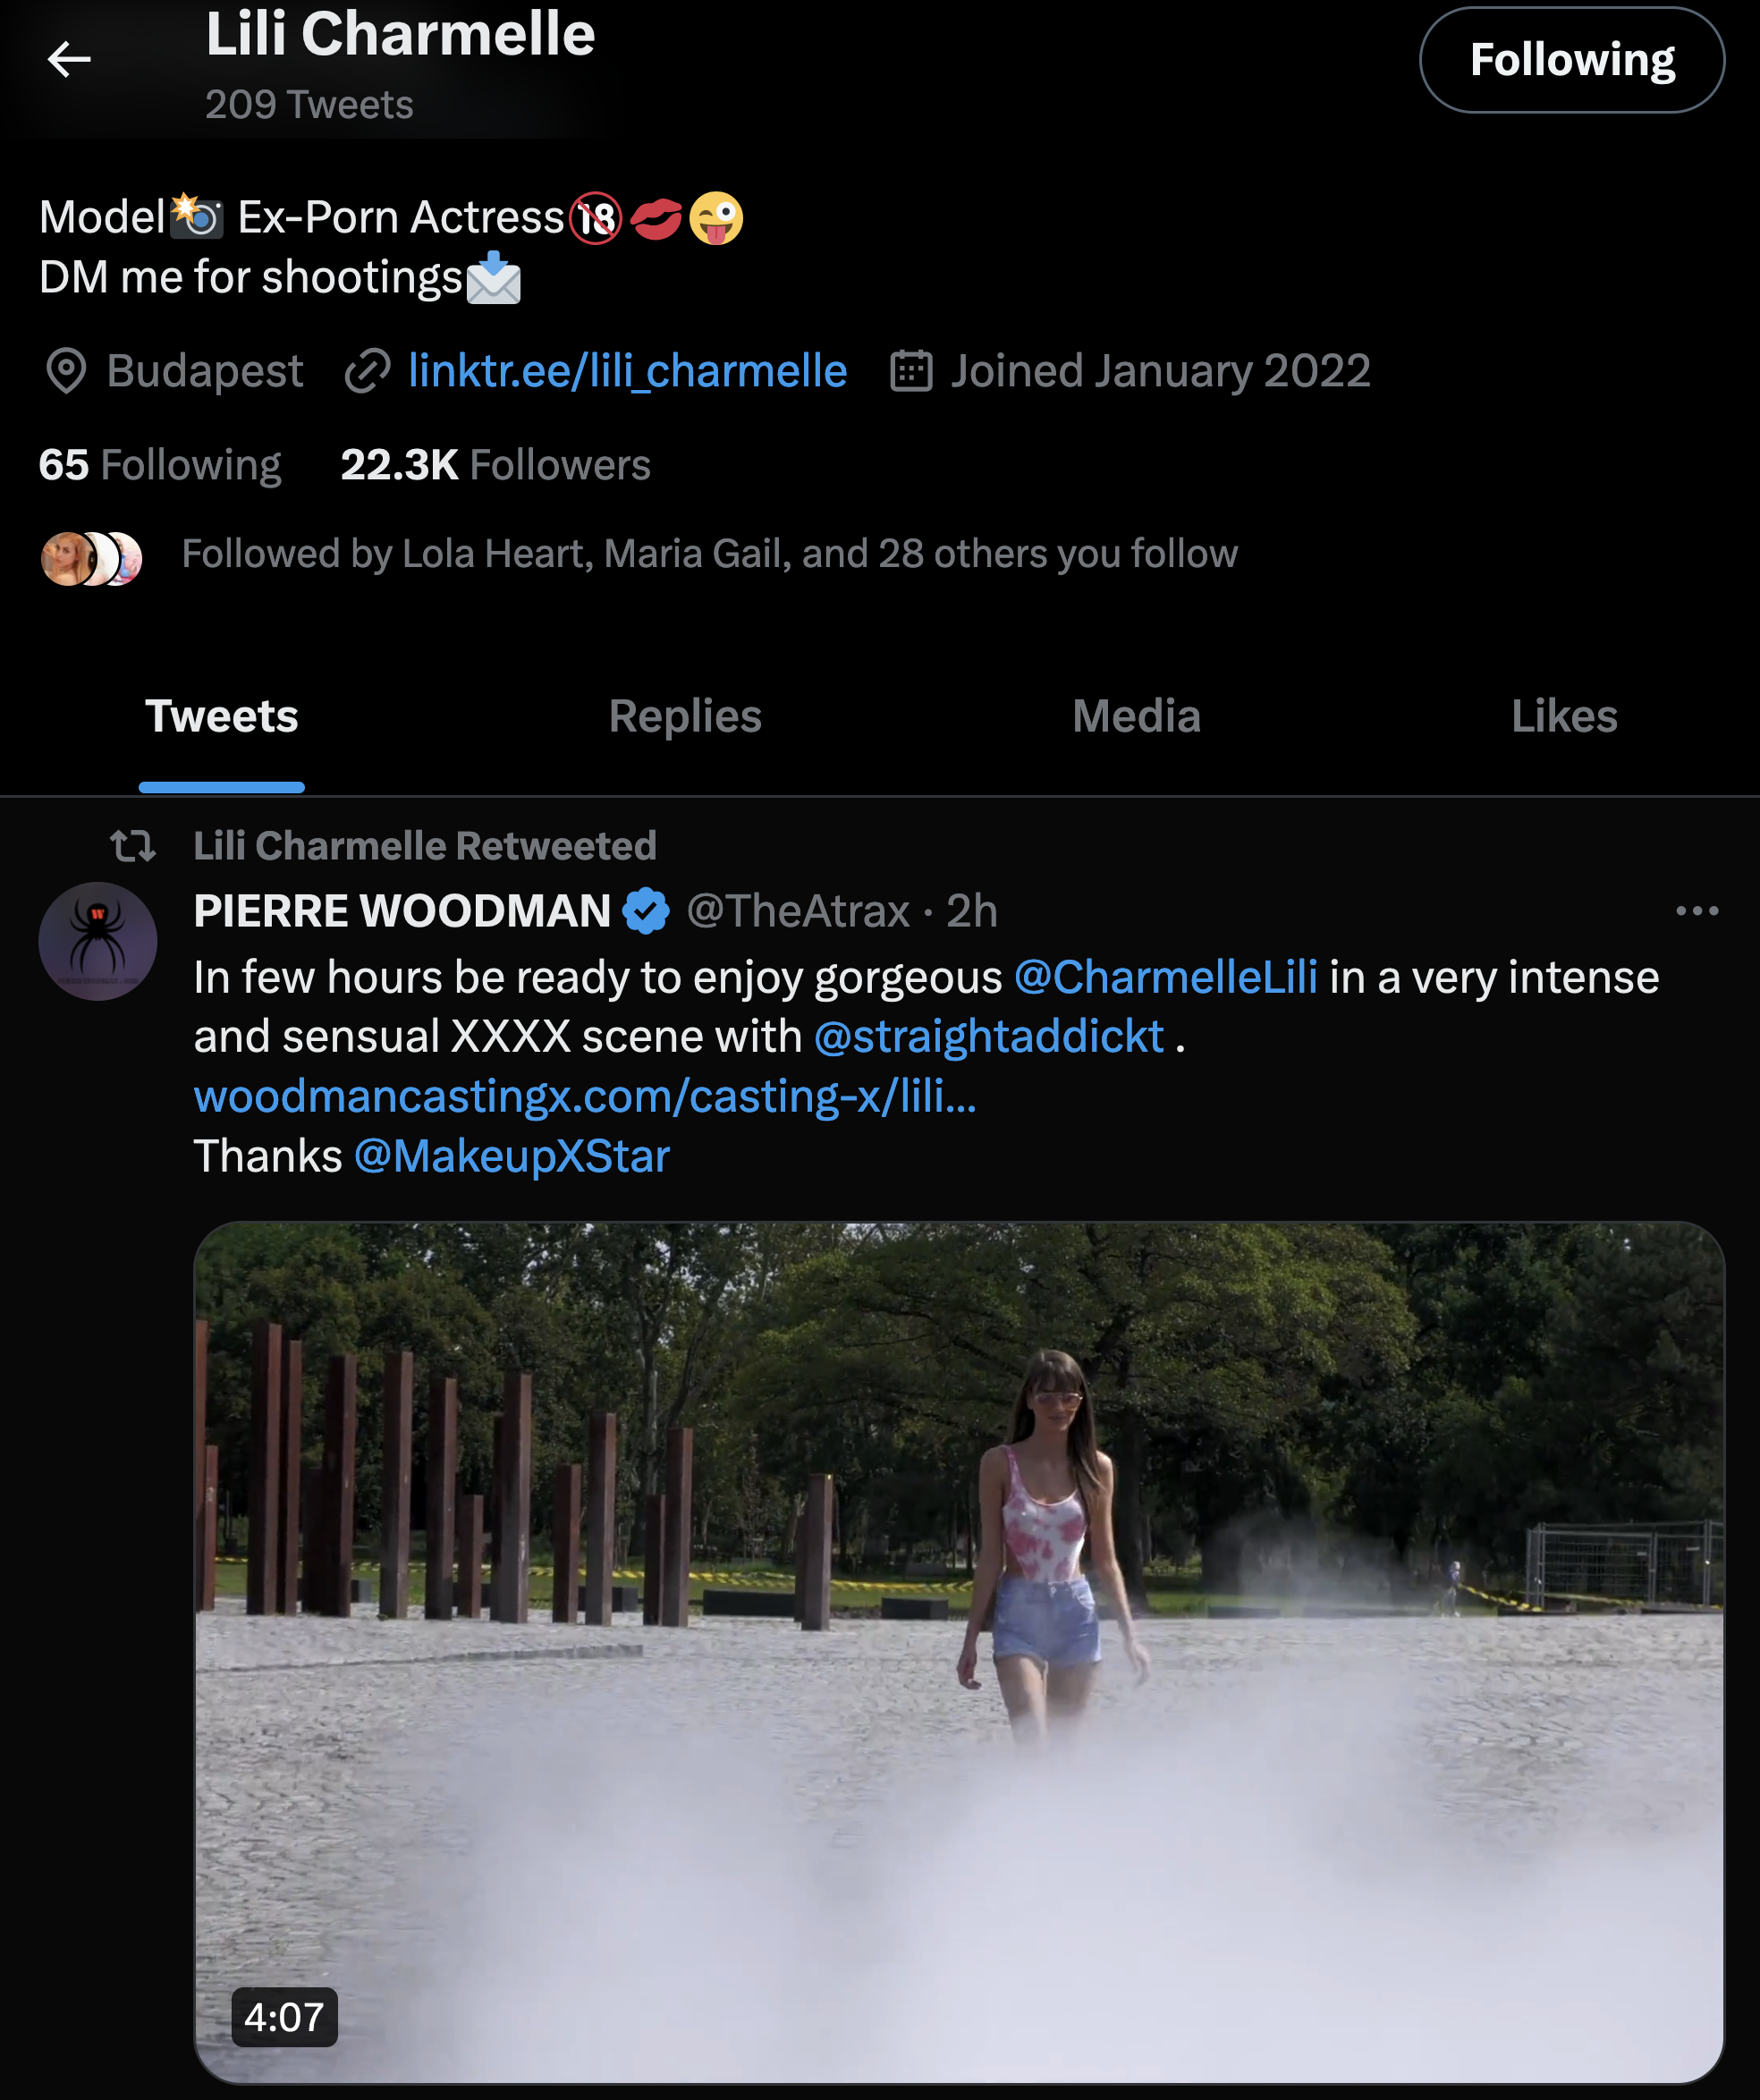Switch to the Replies tab
Screen dimensions: 1760x2100
pos(685,716)
